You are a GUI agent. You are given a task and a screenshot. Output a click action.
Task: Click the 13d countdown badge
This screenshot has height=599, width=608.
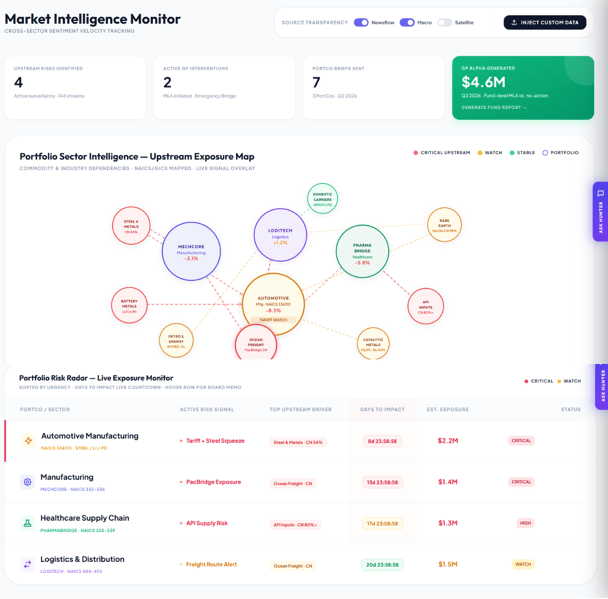pos(382,482)
